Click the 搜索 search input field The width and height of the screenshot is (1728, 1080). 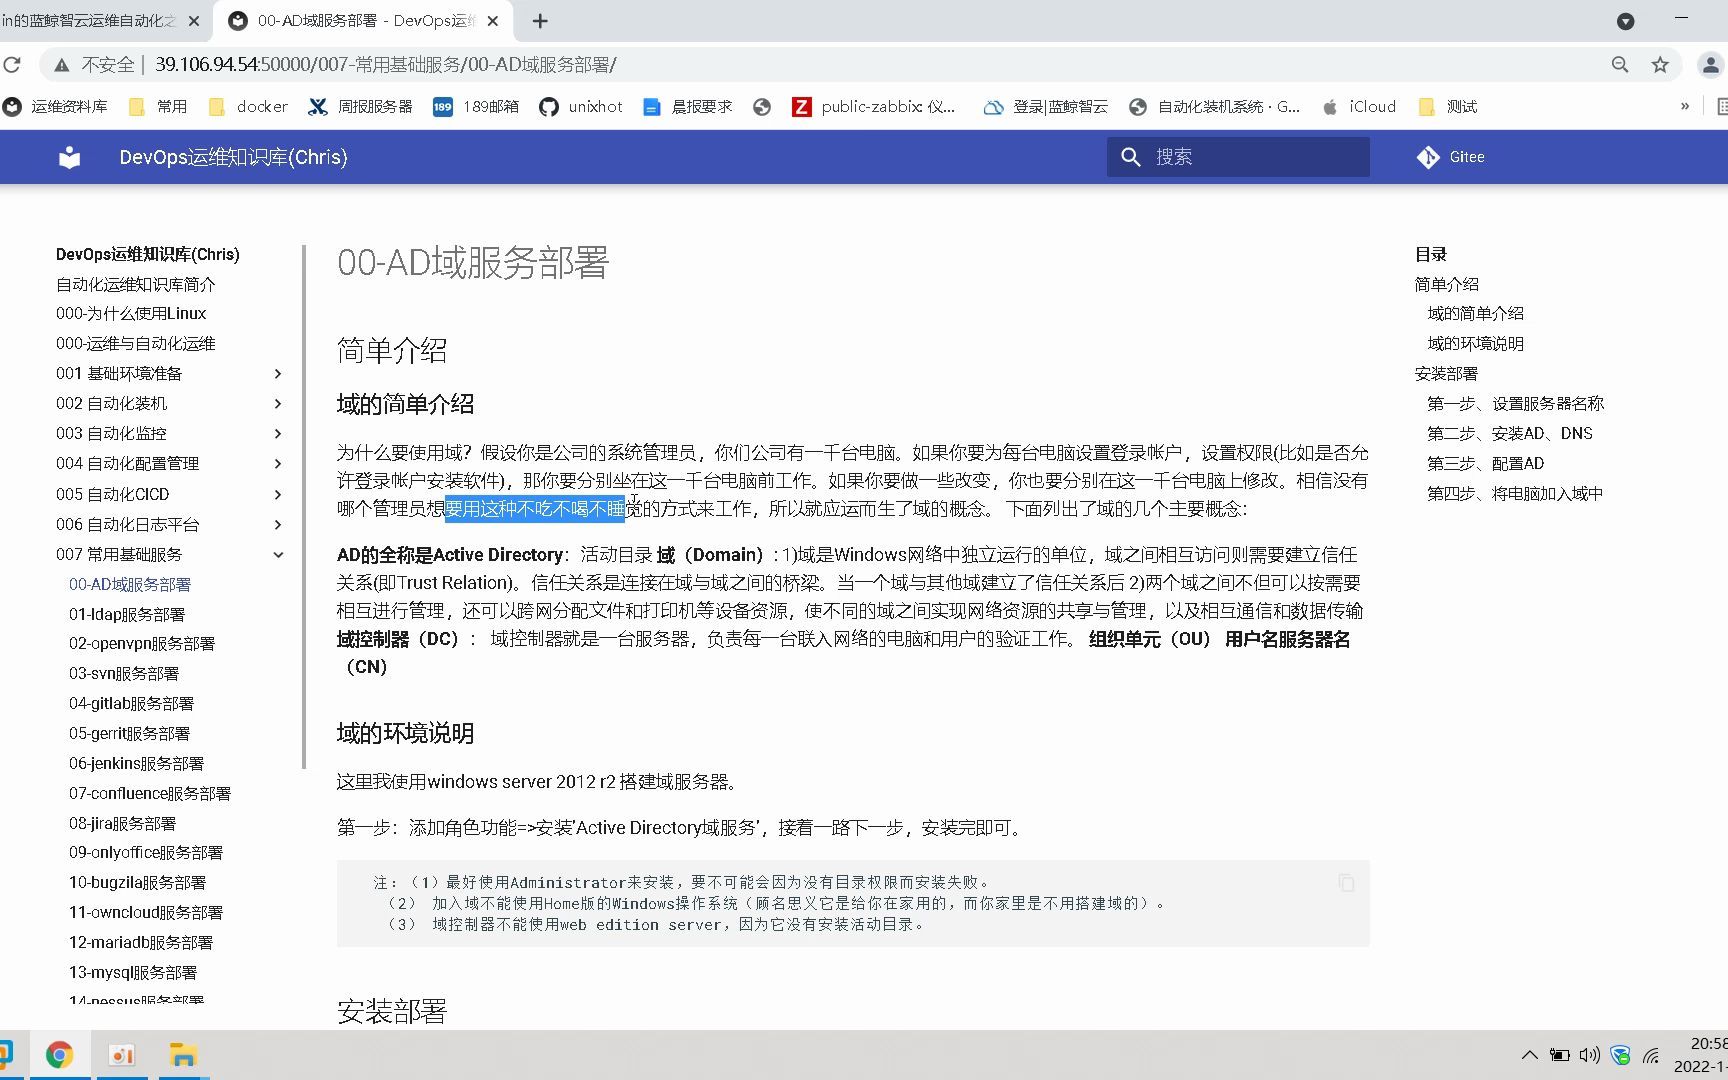point(1238,157)
